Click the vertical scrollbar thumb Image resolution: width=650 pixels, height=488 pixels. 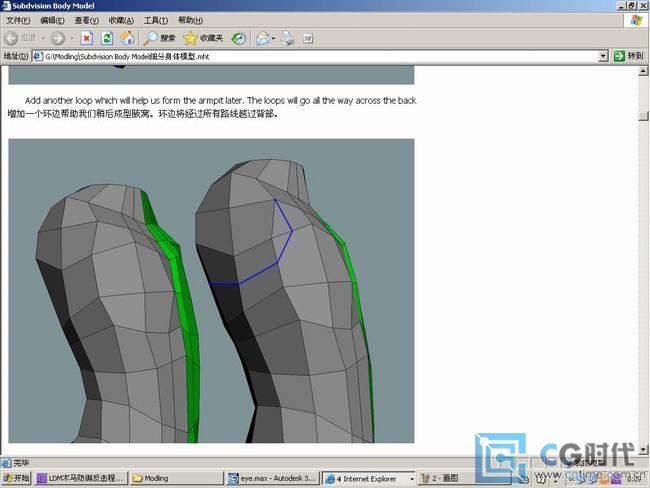(x=643, y=115)
